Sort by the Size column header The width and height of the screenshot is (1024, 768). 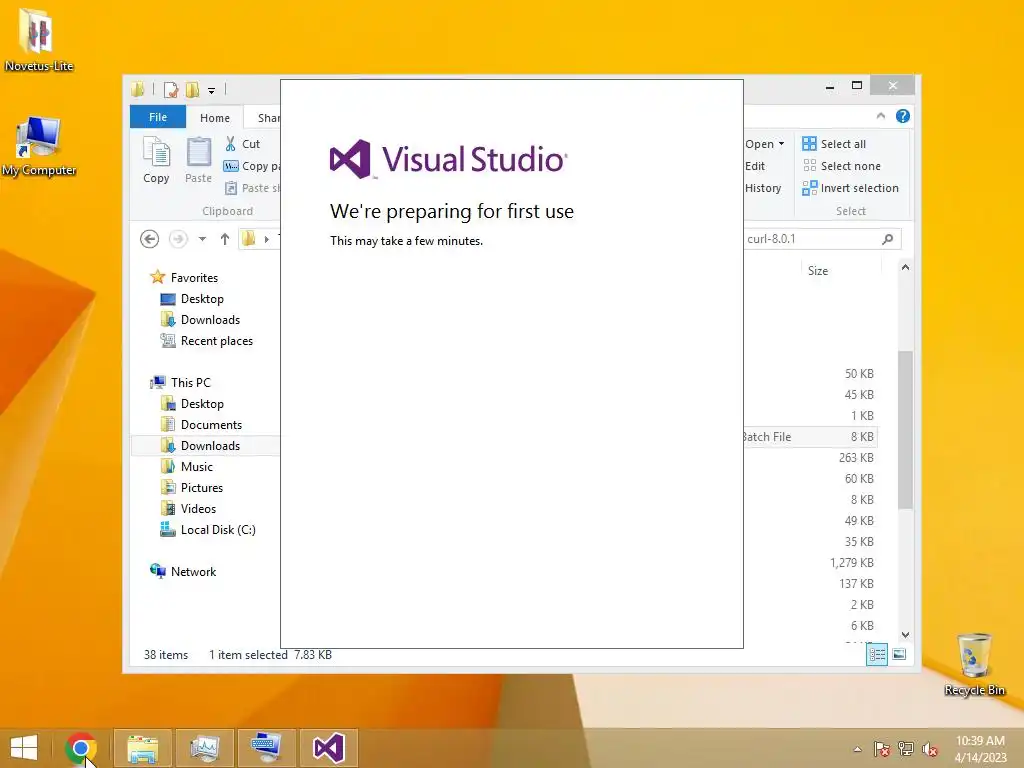coord(818,270)
